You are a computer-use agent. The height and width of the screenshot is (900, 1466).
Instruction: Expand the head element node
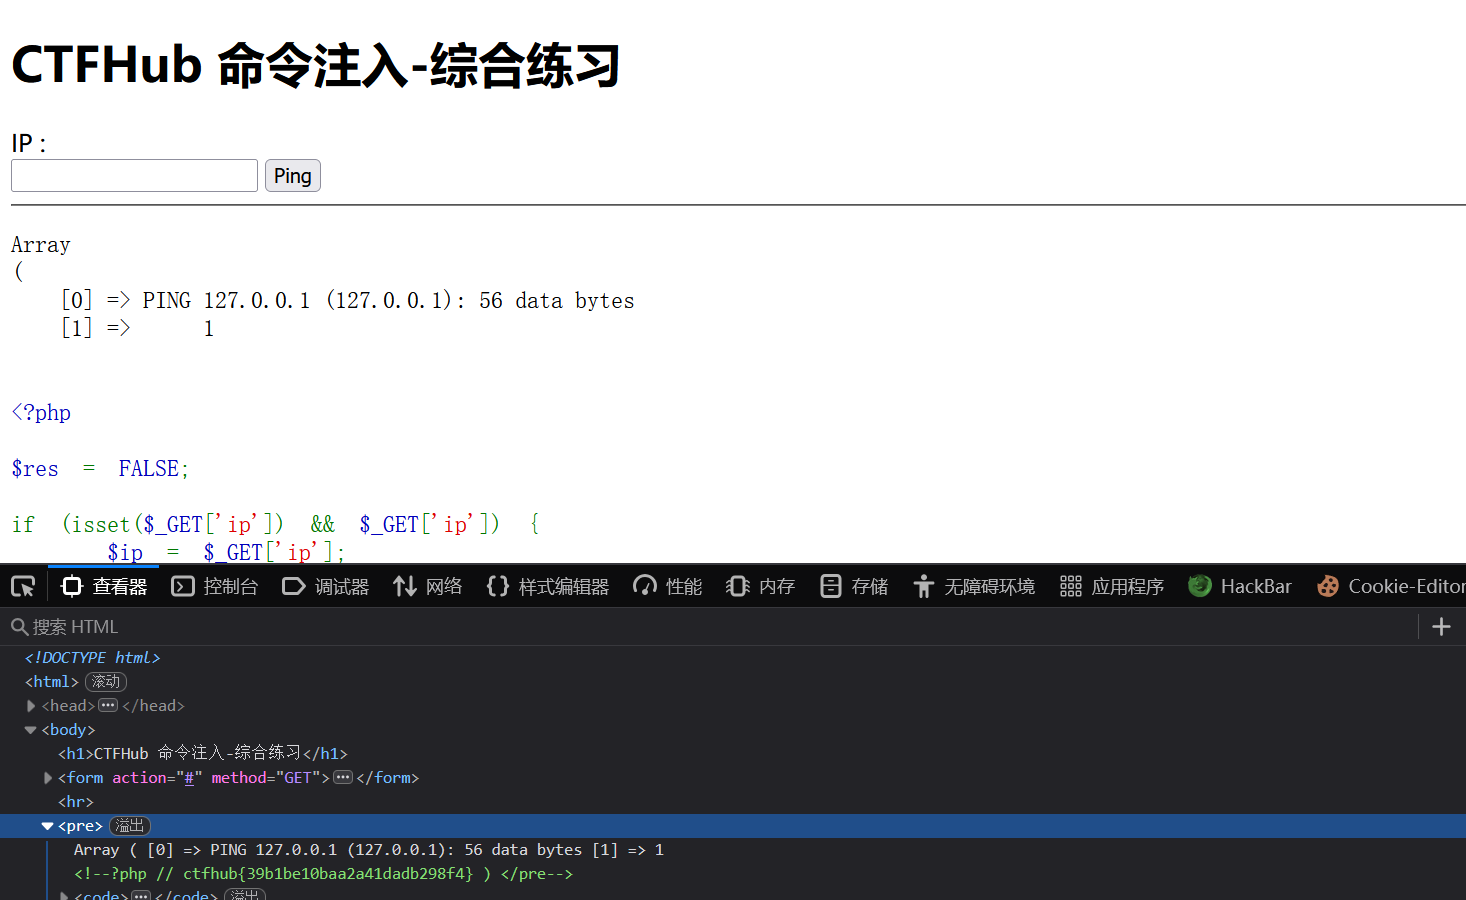31,706
